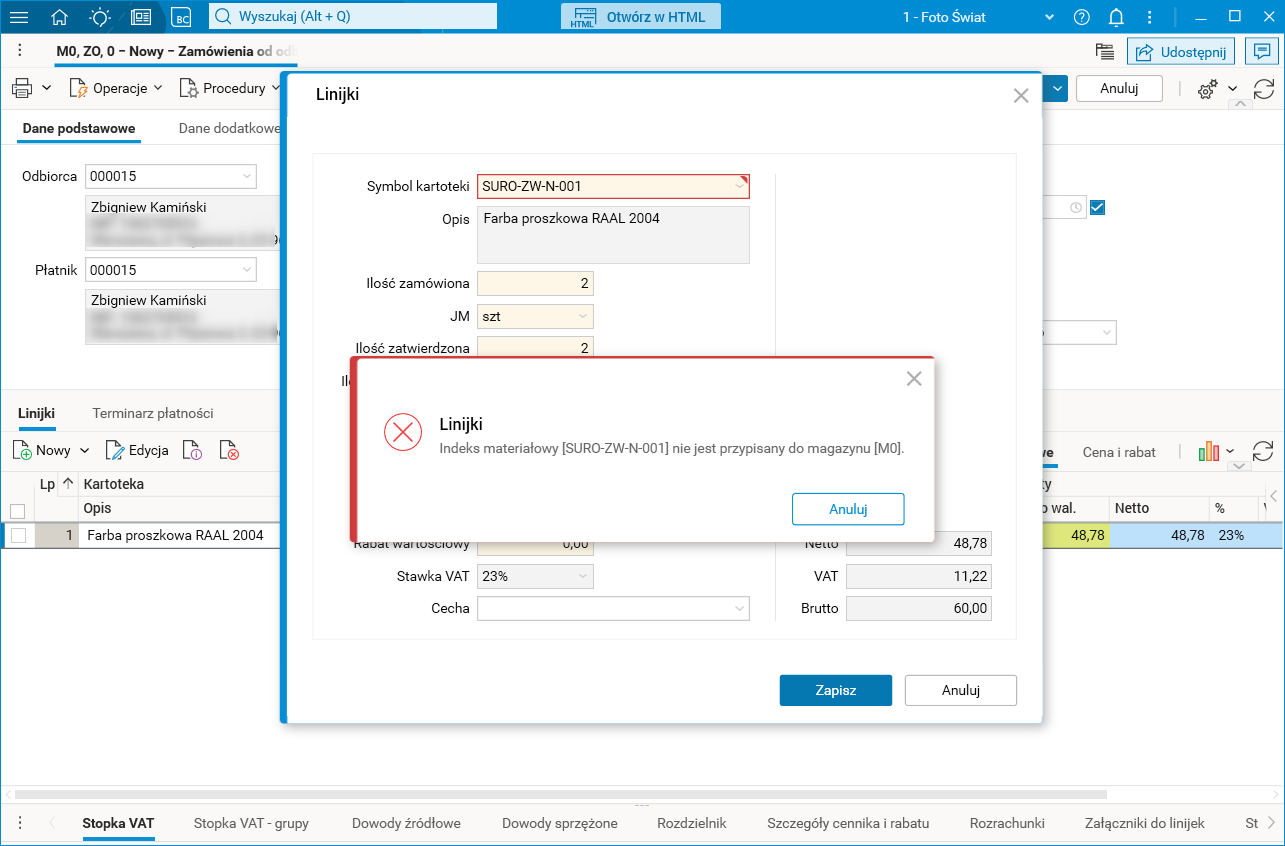Open the Stopka VAT - grupy tab
1285x846 pixels.
pos(251,823)
